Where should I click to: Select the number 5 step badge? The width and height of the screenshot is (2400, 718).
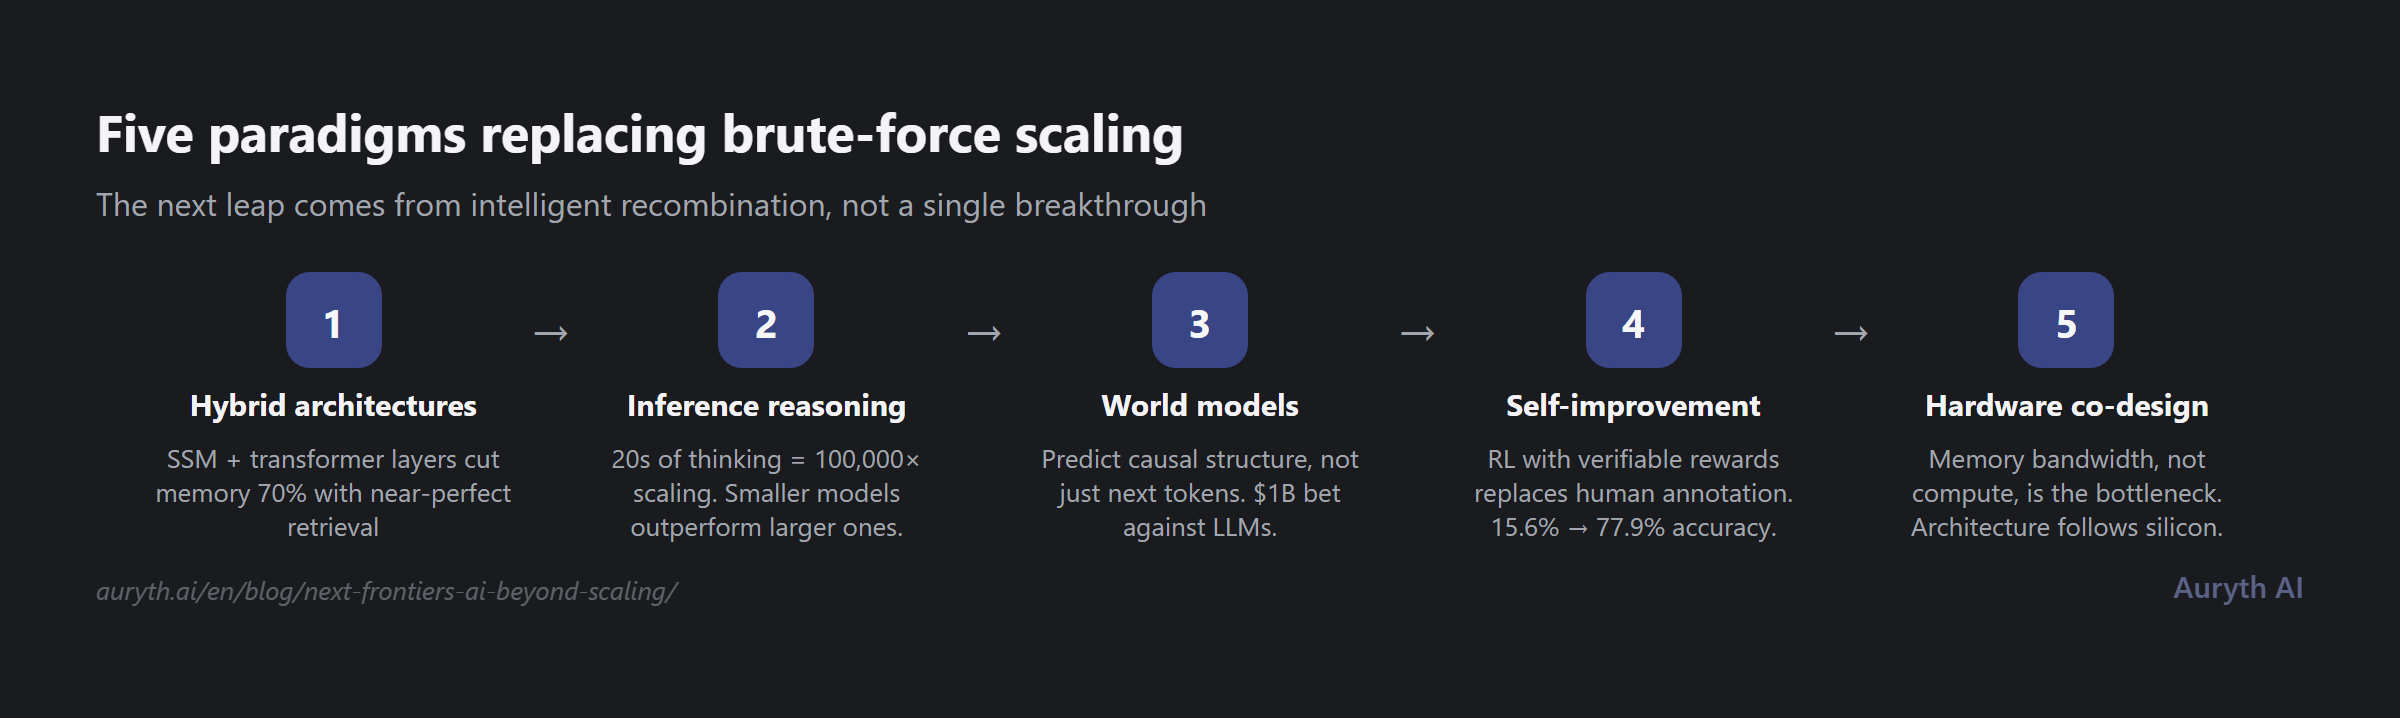(2066, 320)
